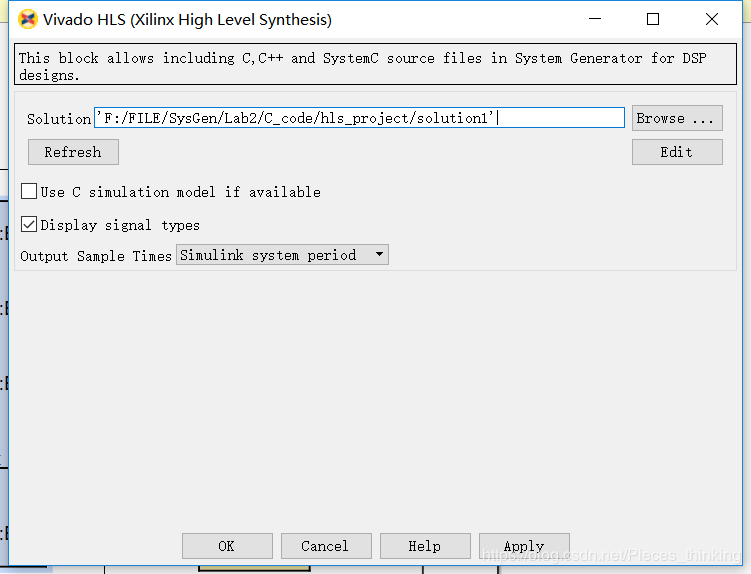Click the Browse ... button
The width and height of the screenshot is (751, 574).
[677, 118]
